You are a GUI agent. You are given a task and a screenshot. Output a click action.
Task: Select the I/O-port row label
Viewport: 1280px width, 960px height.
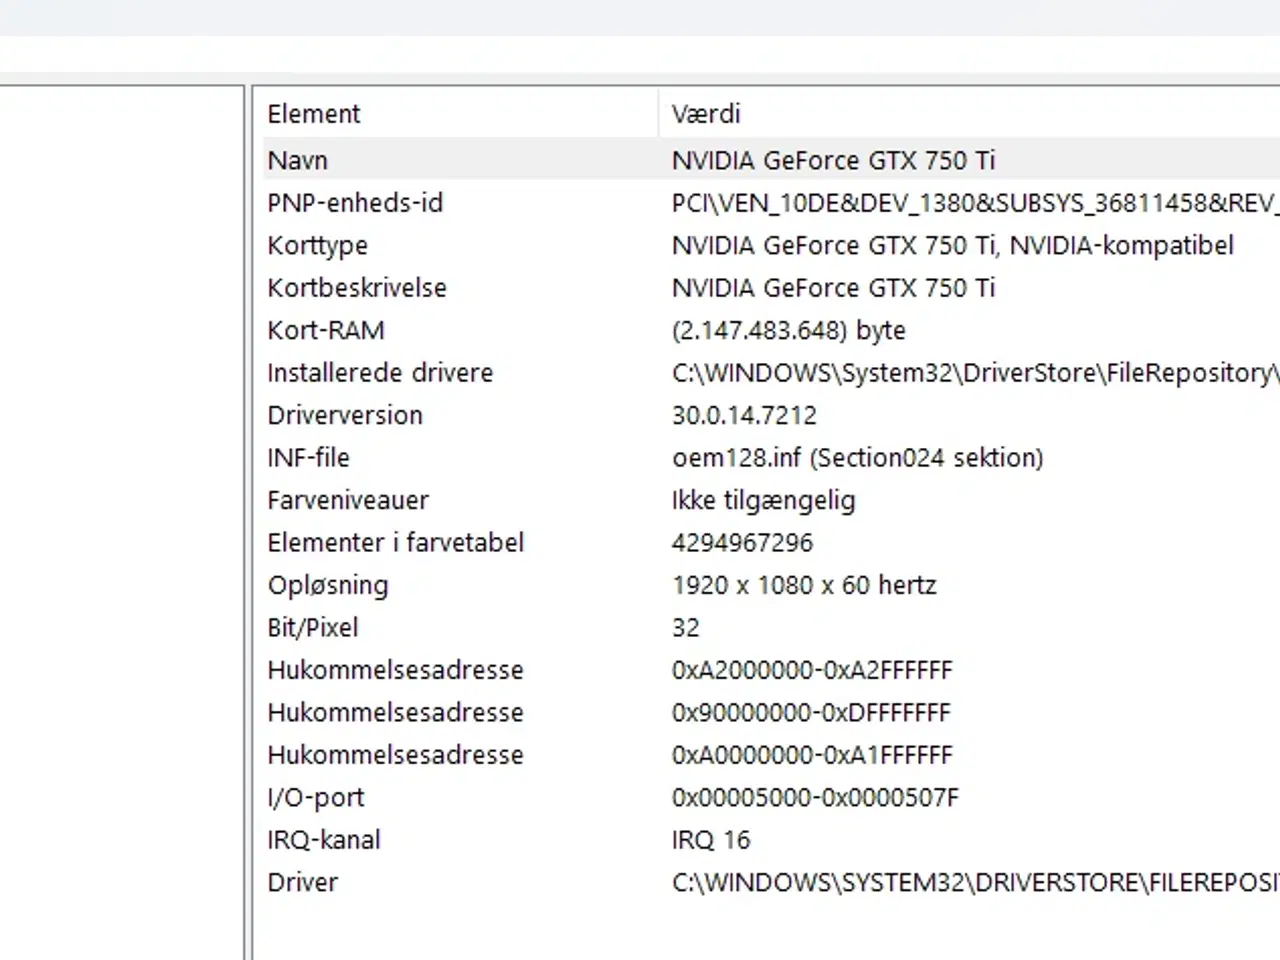point(315,798)
